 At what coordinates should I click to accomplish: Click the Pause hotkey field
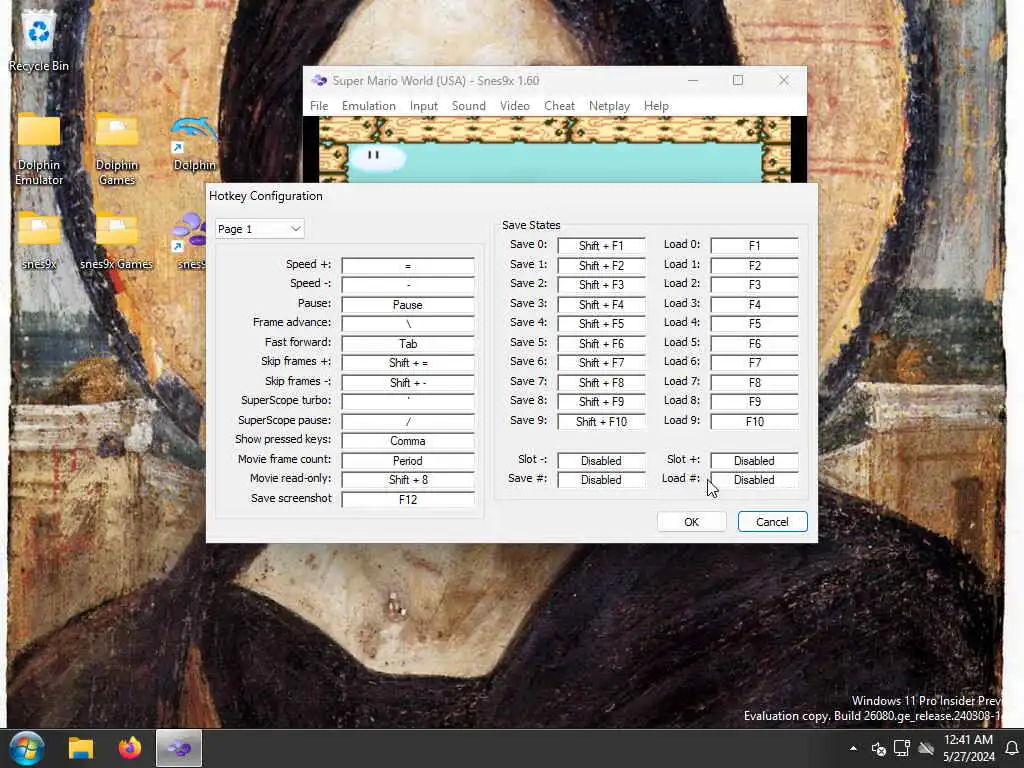tap(408, 305)
